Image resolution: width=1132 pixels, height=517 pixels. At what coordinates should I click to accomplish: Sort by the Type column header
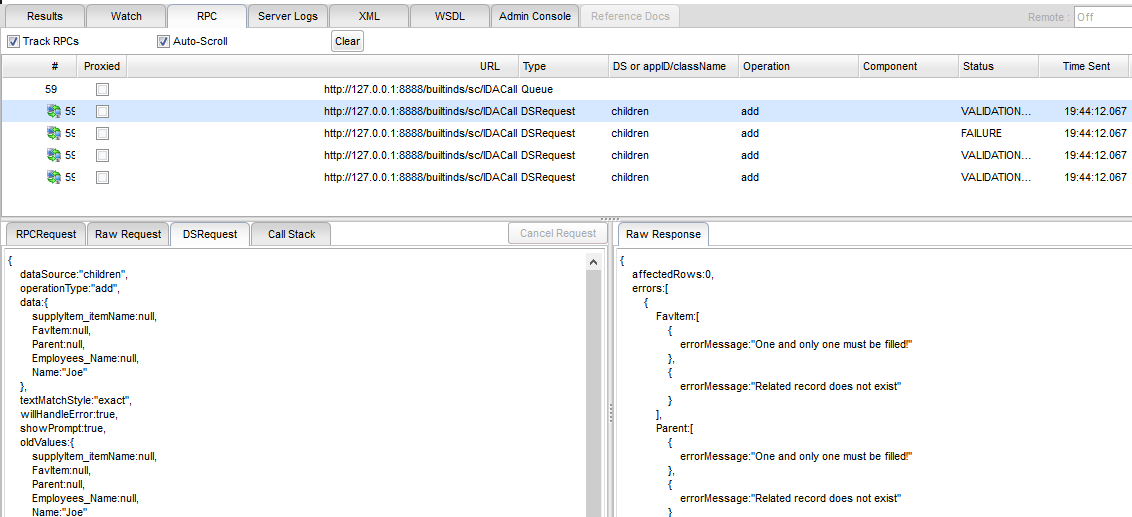562,66
